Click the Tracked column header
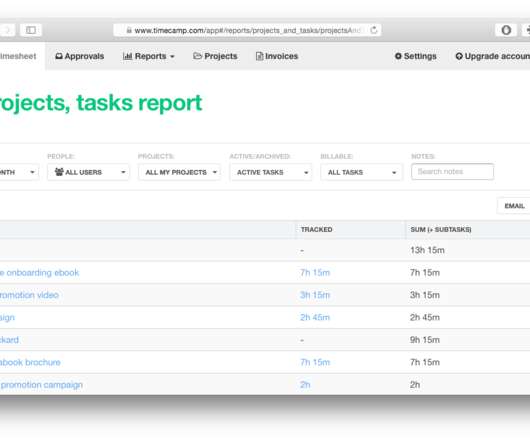The height and width of the screenshot is (442, 530). pyautogui.click(x=316, y=229)
